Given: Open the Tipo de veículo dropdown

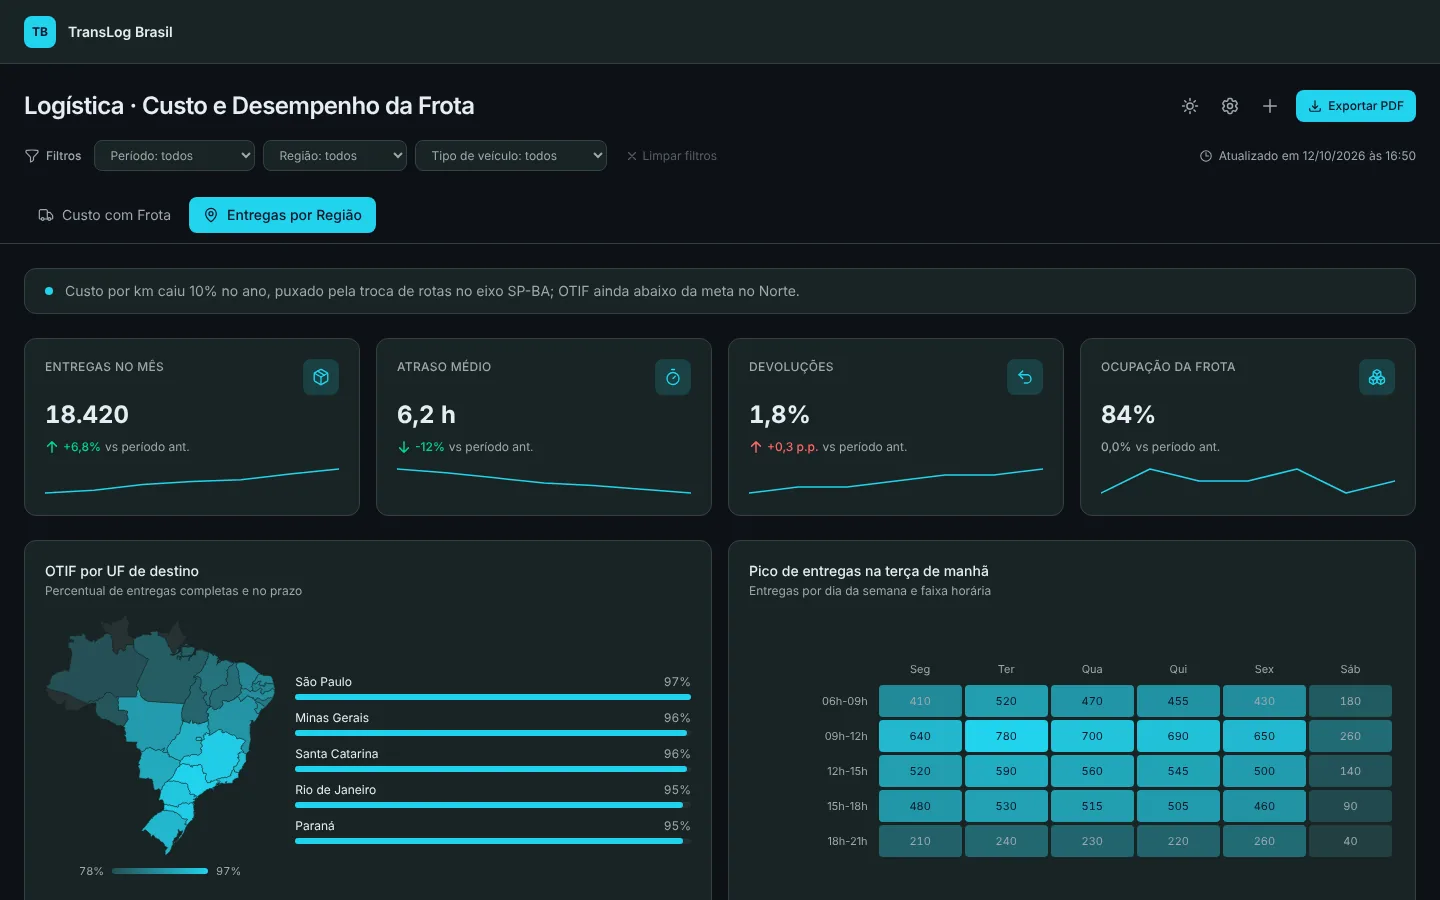Looking at the screenshot, I should 511,156.
